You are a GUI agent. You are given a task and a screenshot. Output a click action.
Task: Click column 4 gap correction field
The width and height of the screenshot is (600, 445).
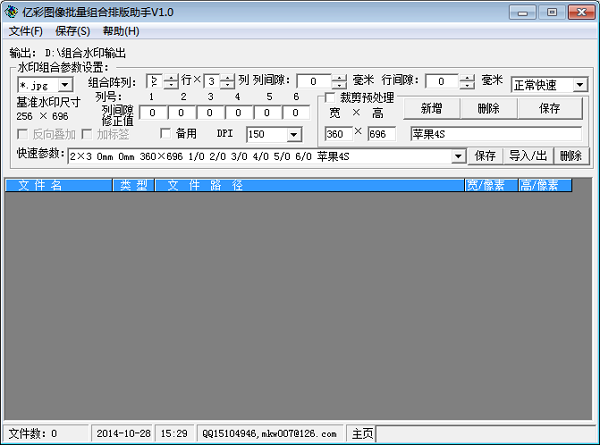238,113
